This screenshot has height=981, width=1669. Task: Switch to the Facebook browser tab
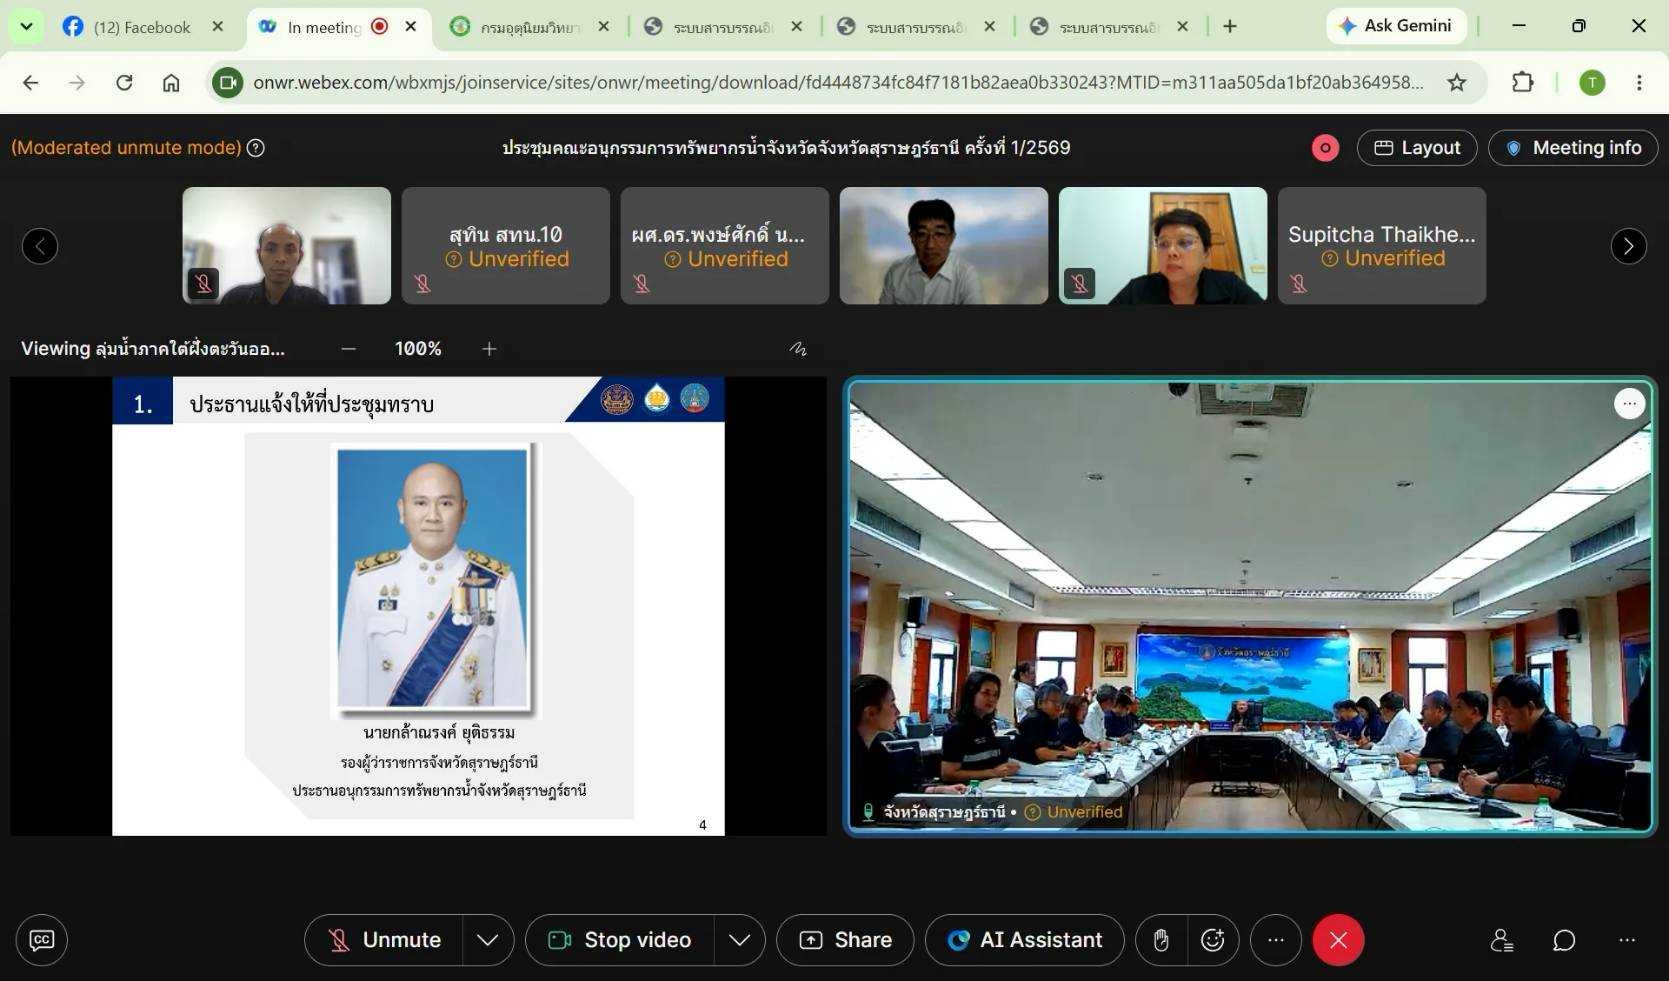tap(142, 27)
